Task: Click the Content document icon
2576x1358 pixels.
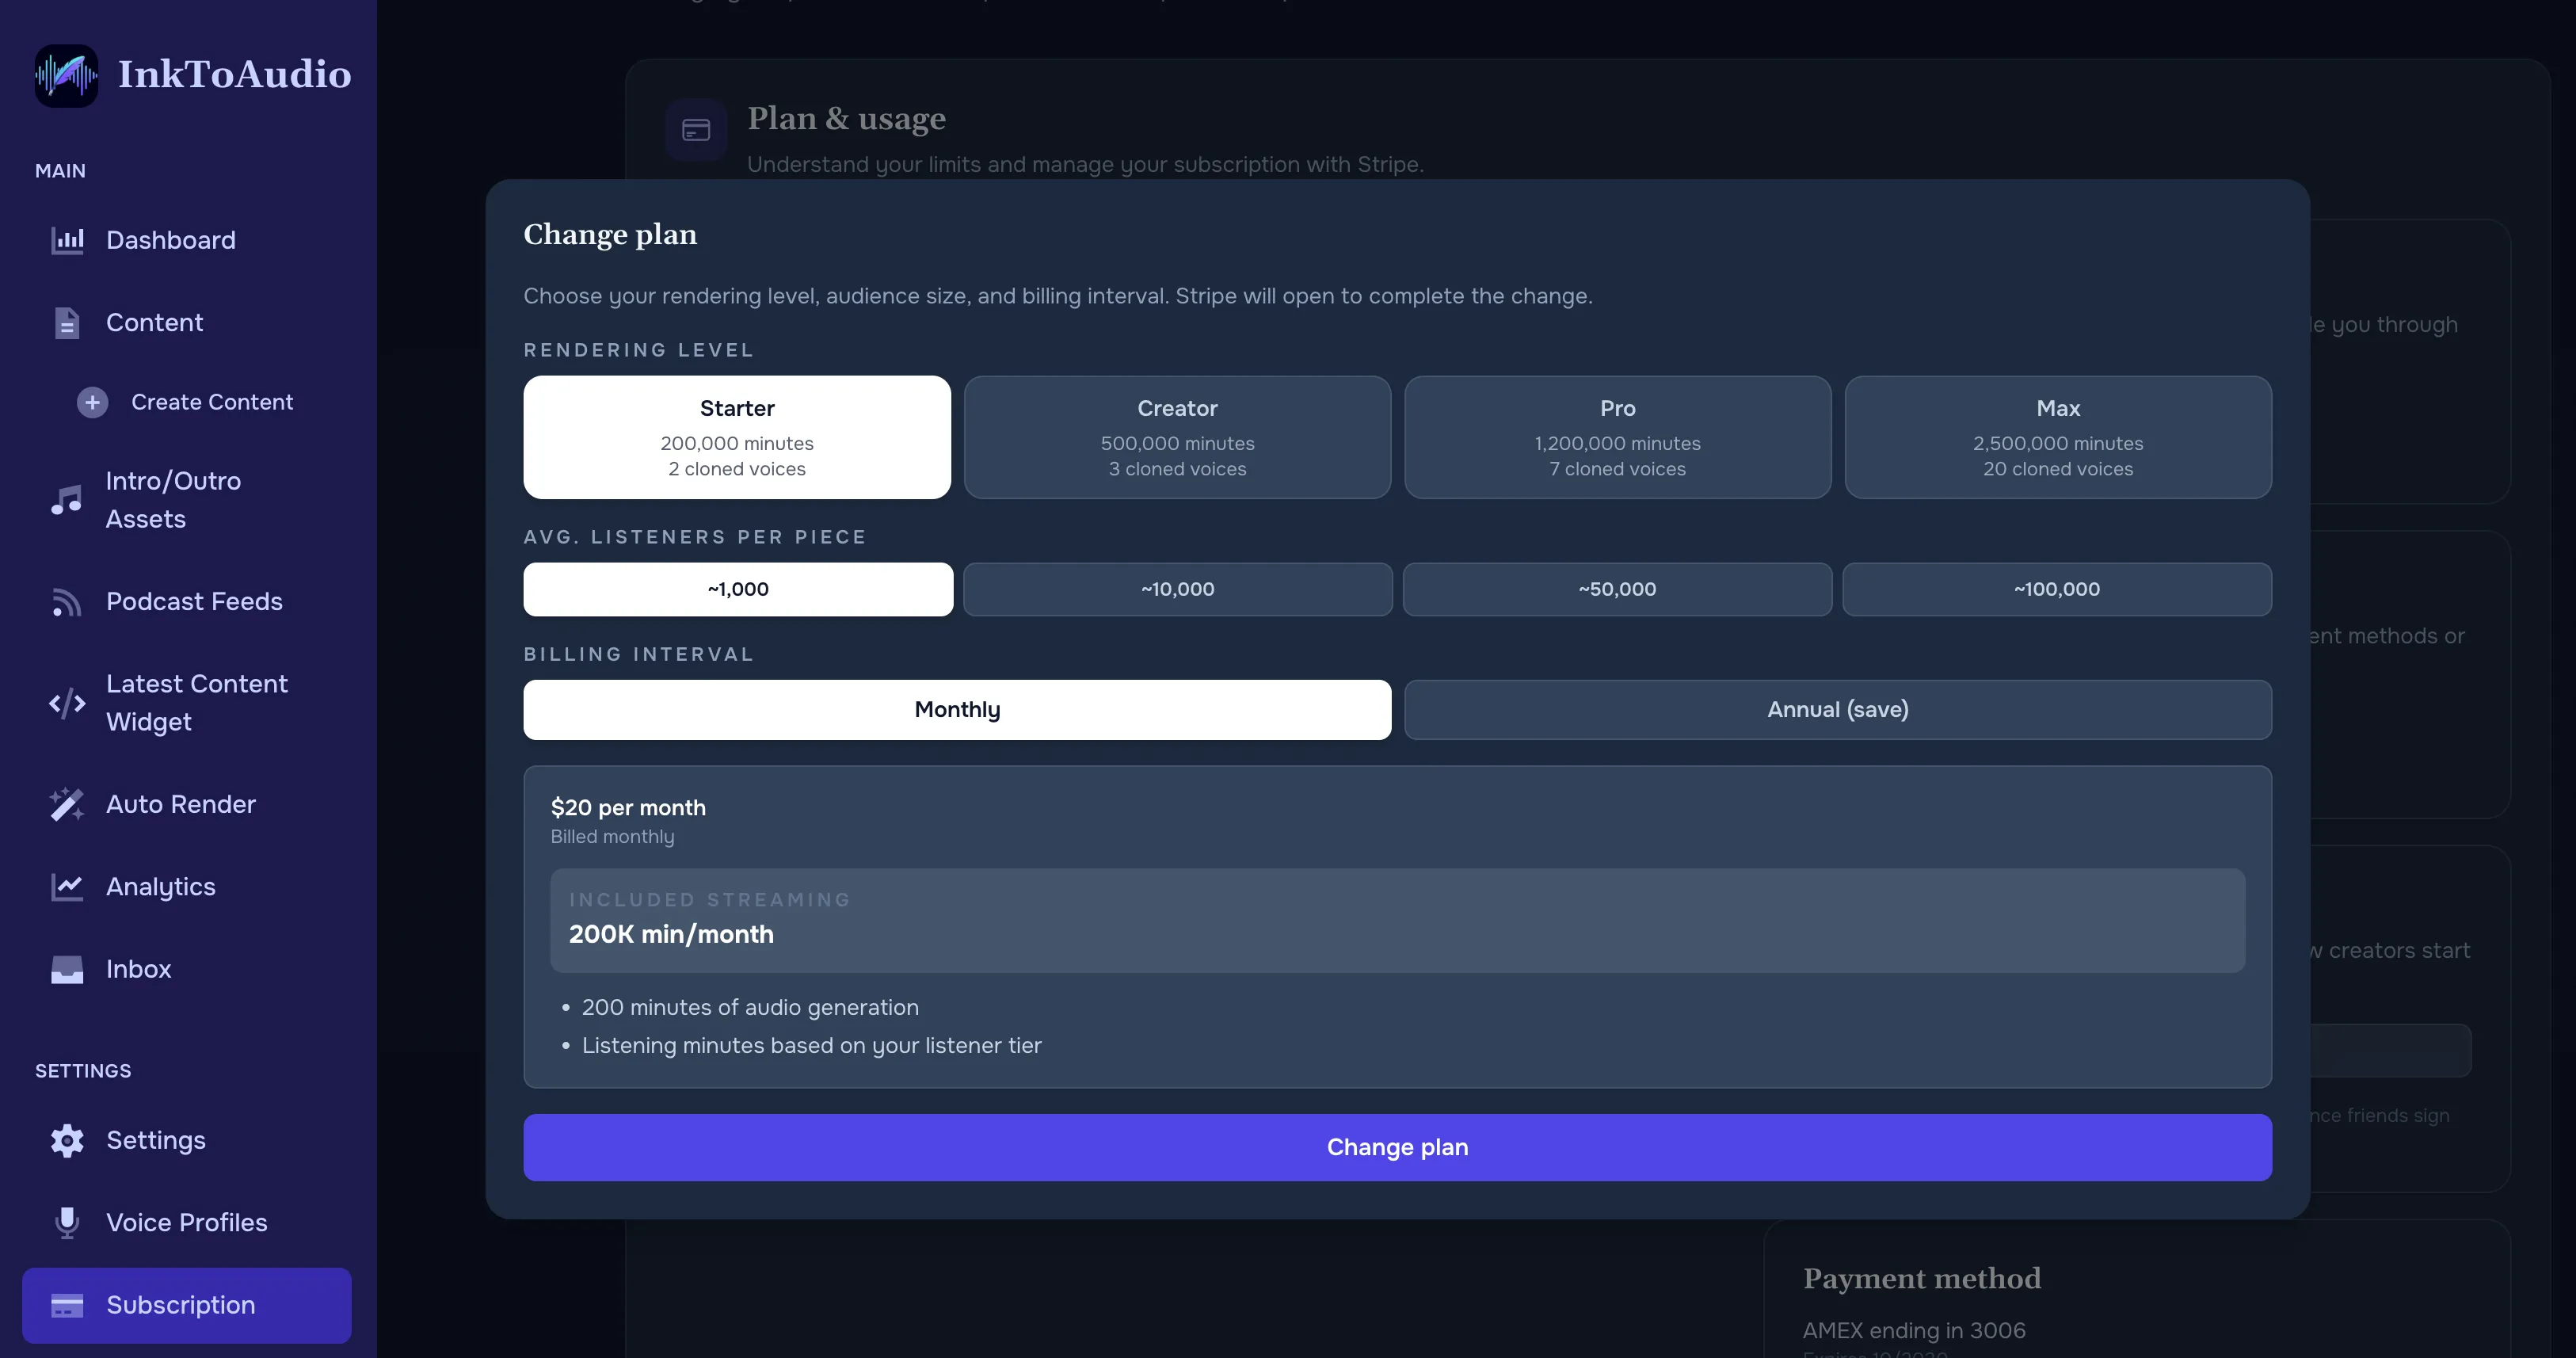Action: click(67, 323)
